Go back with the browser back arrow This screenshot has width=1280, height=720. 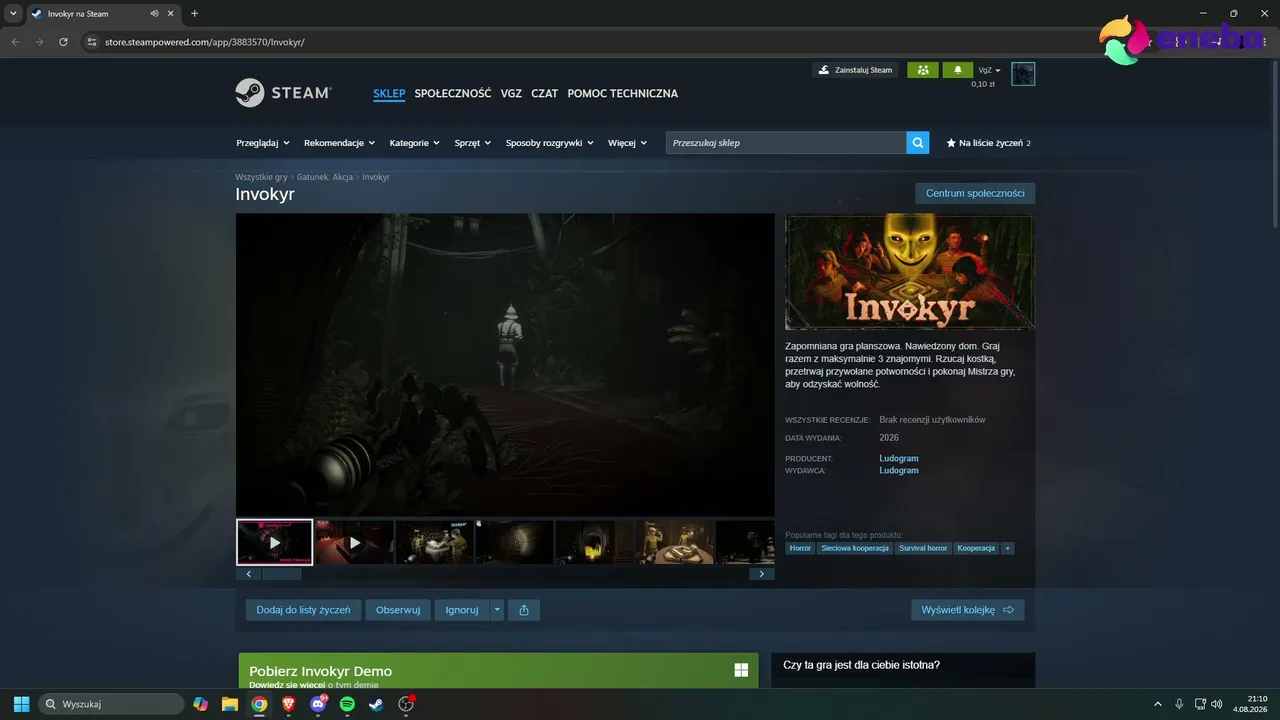15,42
